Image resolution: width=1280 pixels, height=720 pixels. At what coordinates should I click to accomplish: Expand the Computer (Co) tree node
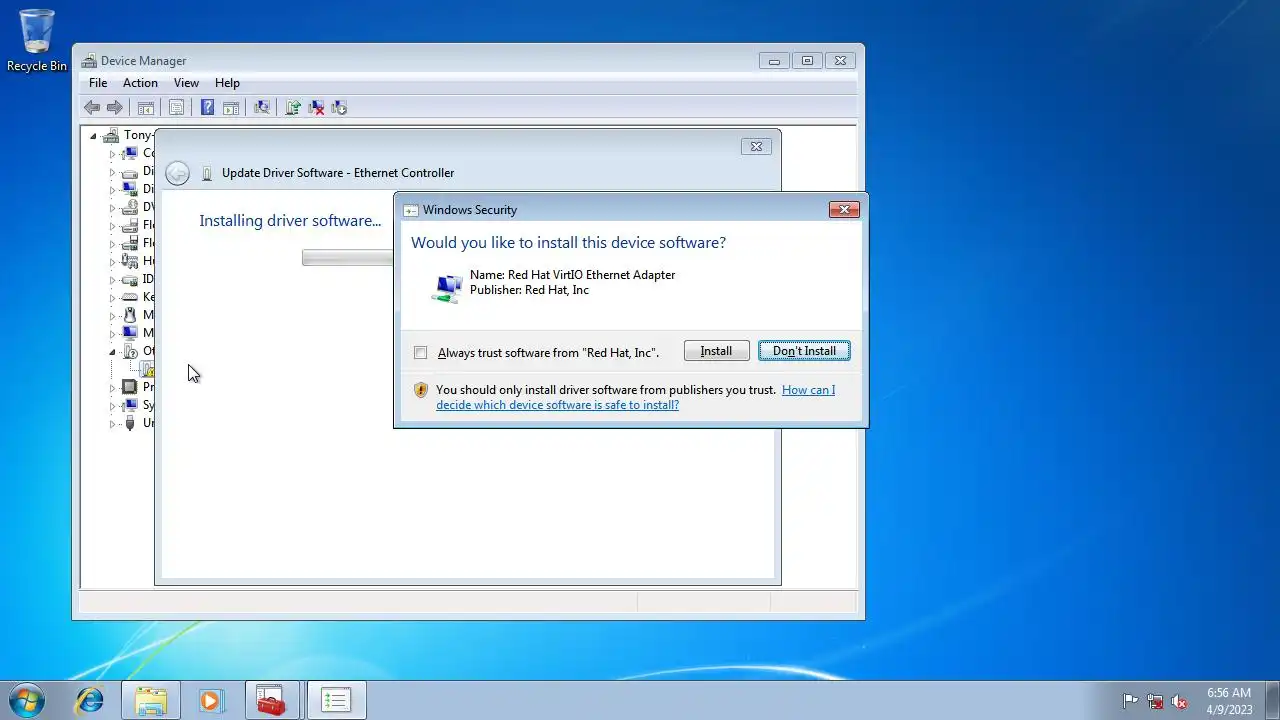[x=112, y=154]
